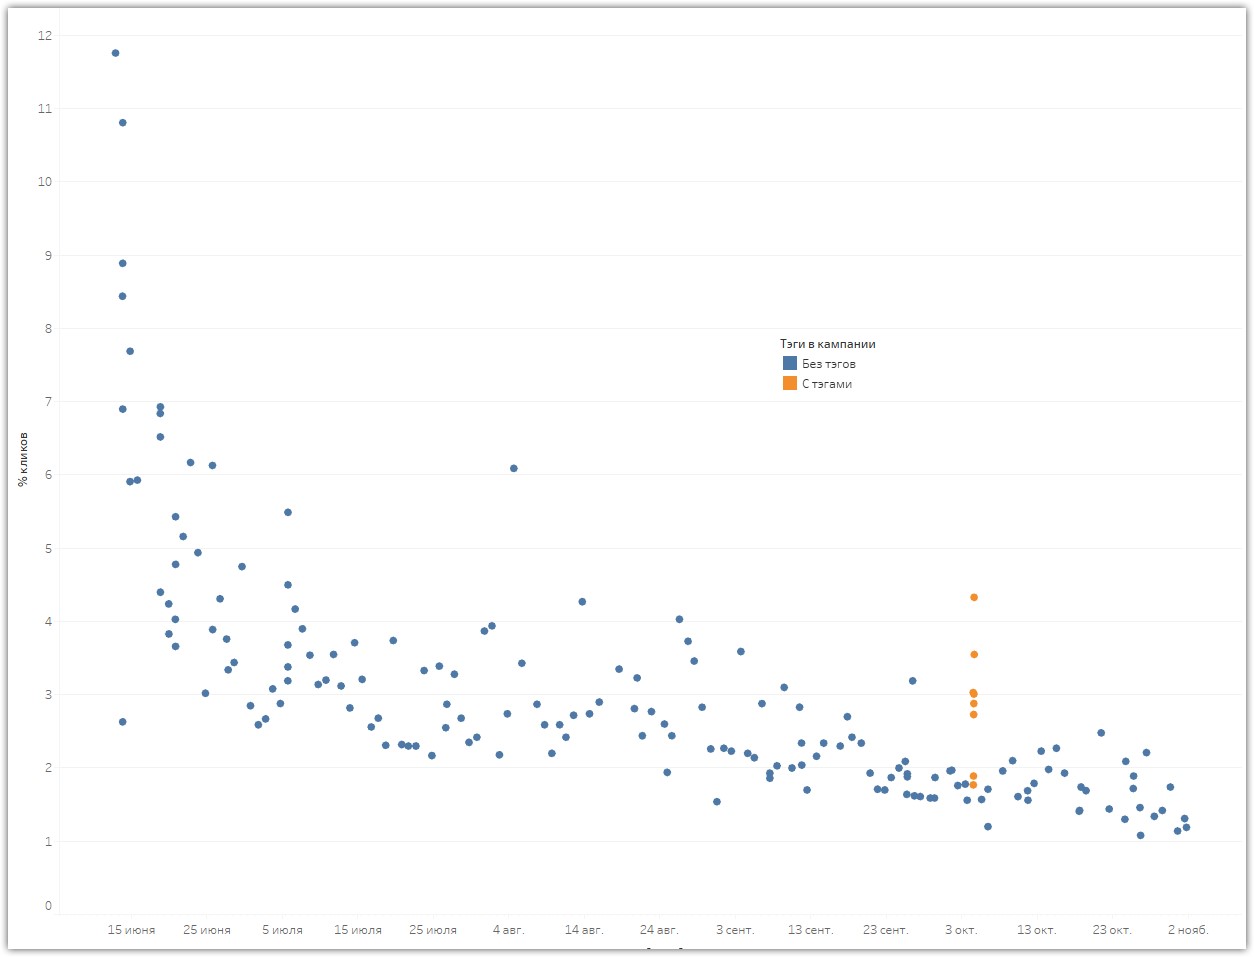Viewport: 1254px width, 957px height.
Task: Select the blue point near 4.3 by '14 авг.'
Action: [x=582, y=602]
